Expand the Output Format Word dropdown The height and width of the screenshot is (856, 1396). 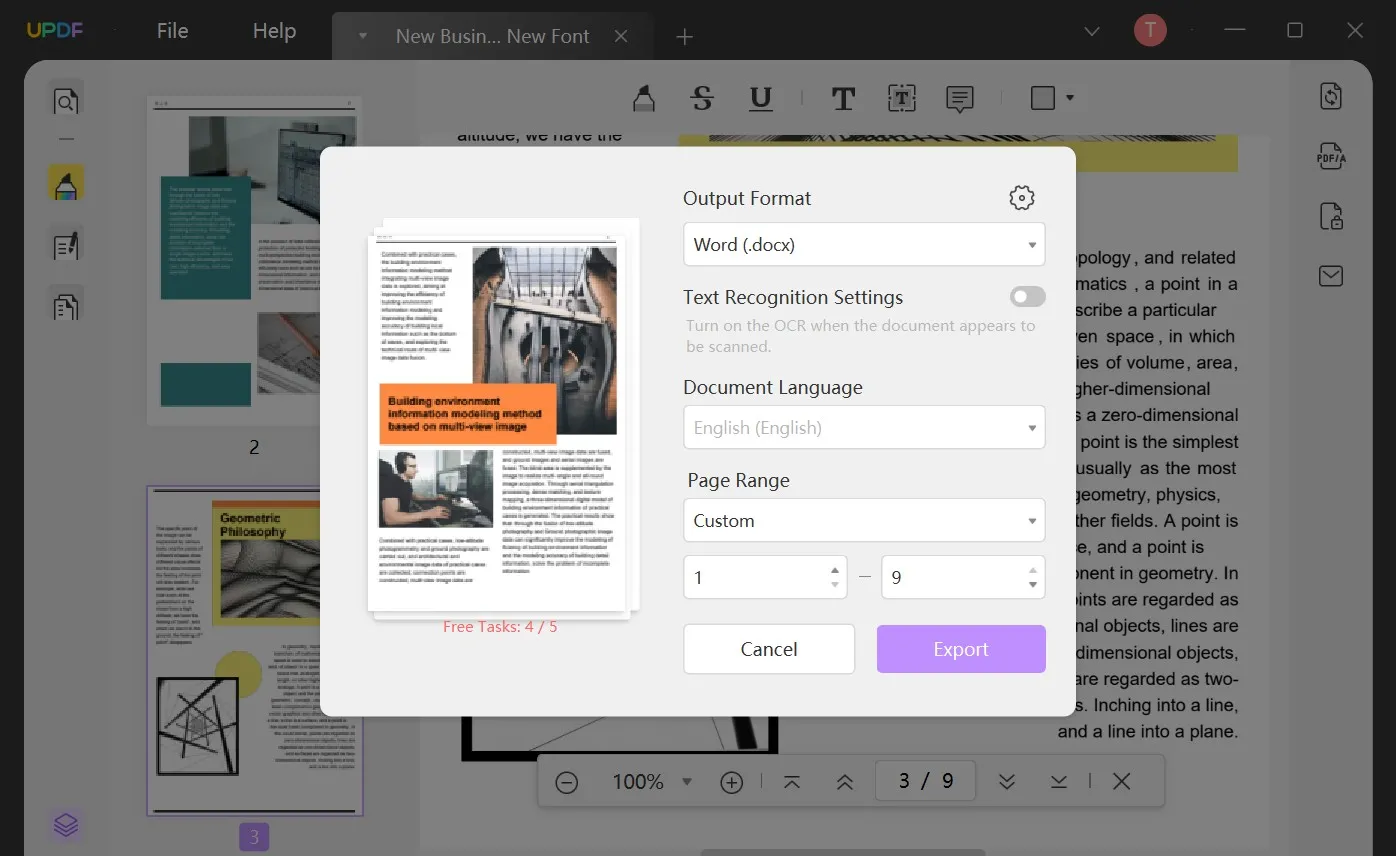point(863,245)
